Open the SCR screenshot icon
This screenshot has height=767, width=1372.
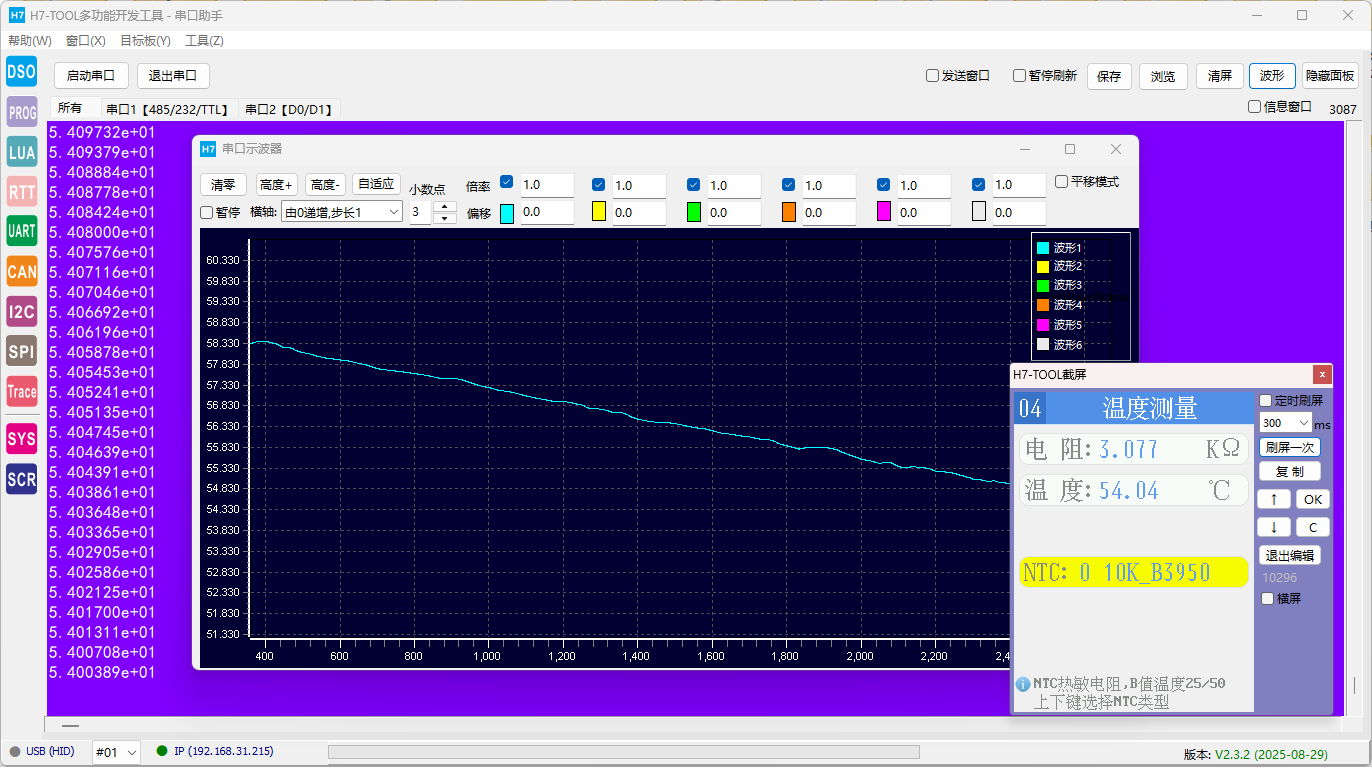click(22, 478)
